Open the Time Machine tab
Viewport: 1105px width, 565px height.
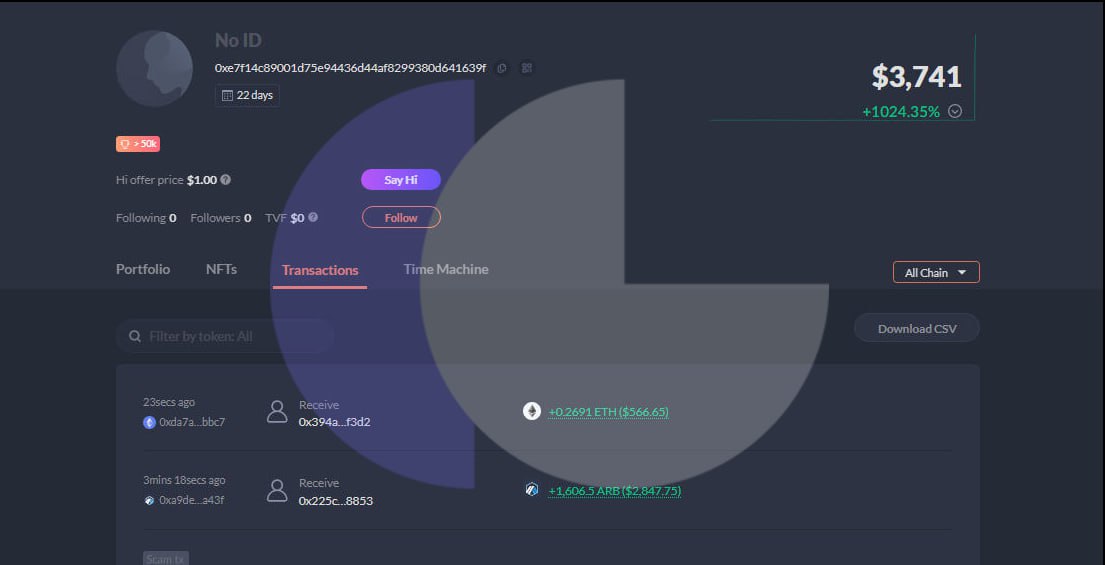click(446, 269)
